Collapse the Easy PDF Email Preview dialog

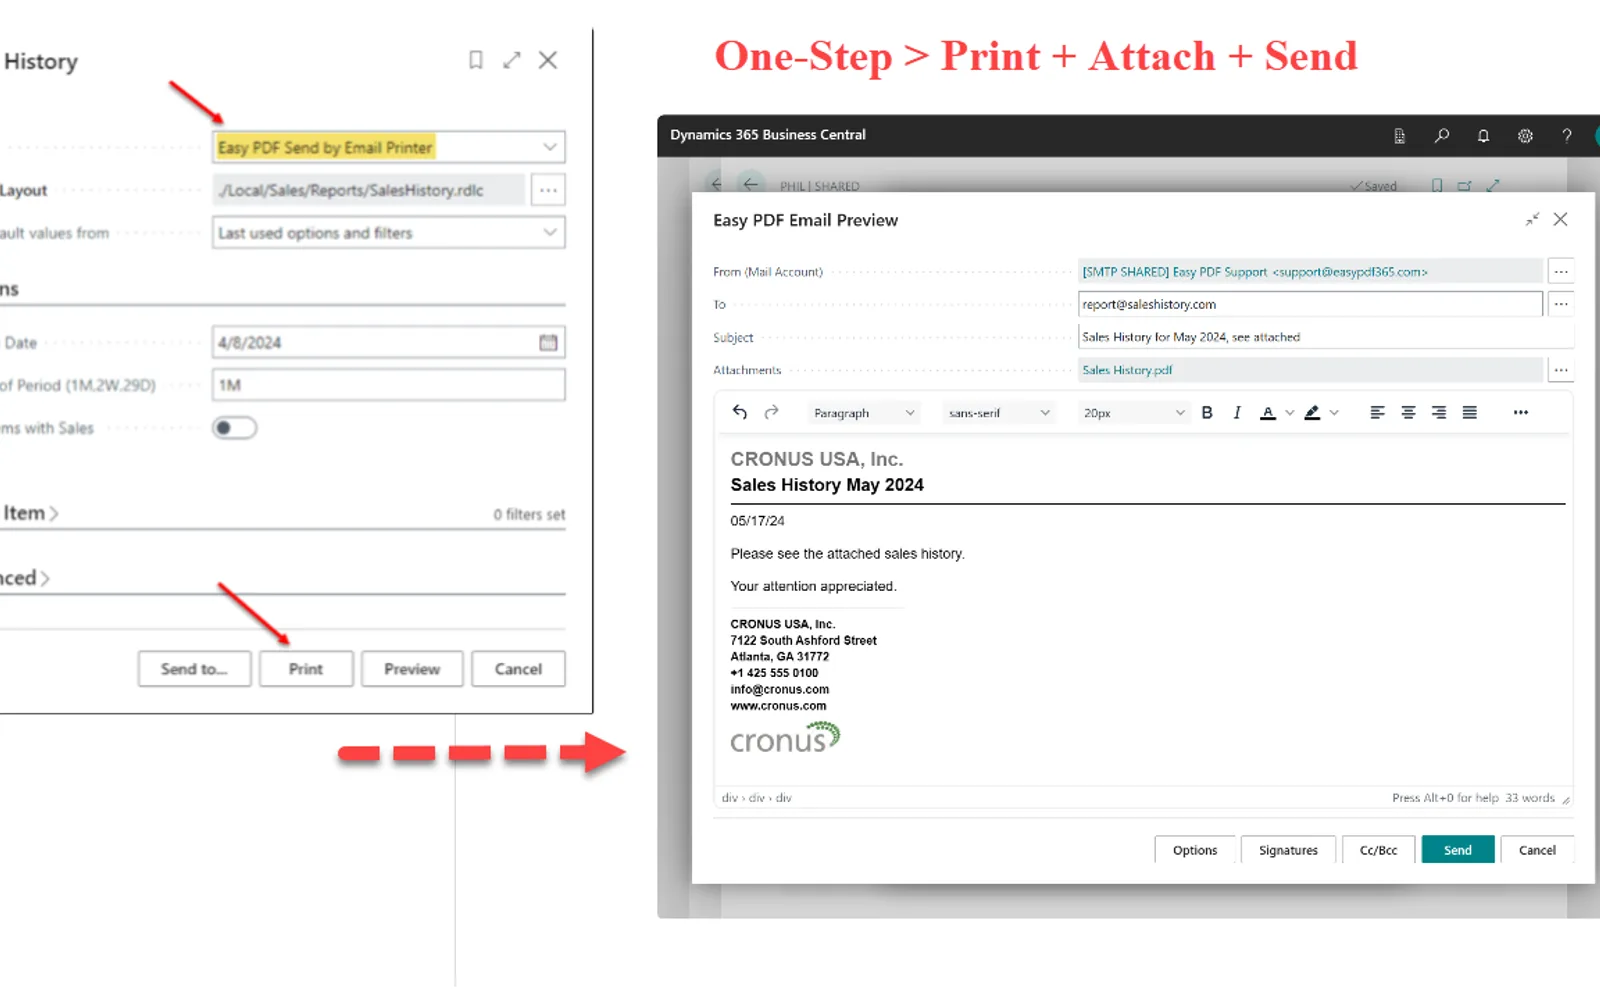pyautogui.click(x=1532, y=219)
